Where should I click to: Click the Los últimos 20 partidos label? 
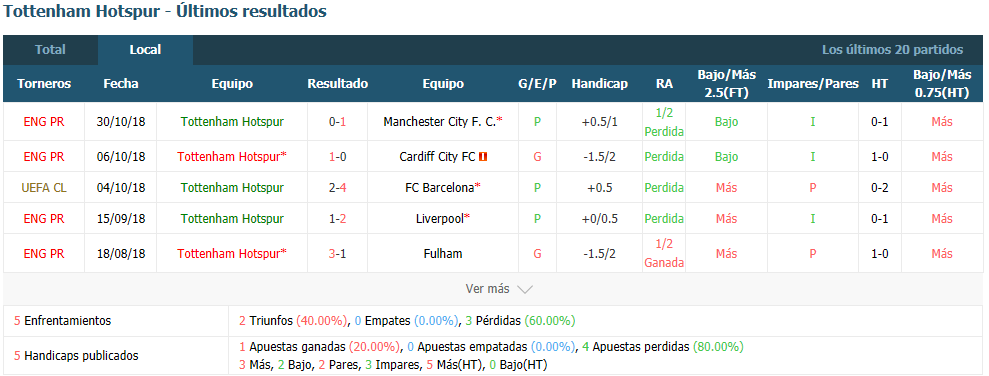pyautogui.click(x=892, y=50)
